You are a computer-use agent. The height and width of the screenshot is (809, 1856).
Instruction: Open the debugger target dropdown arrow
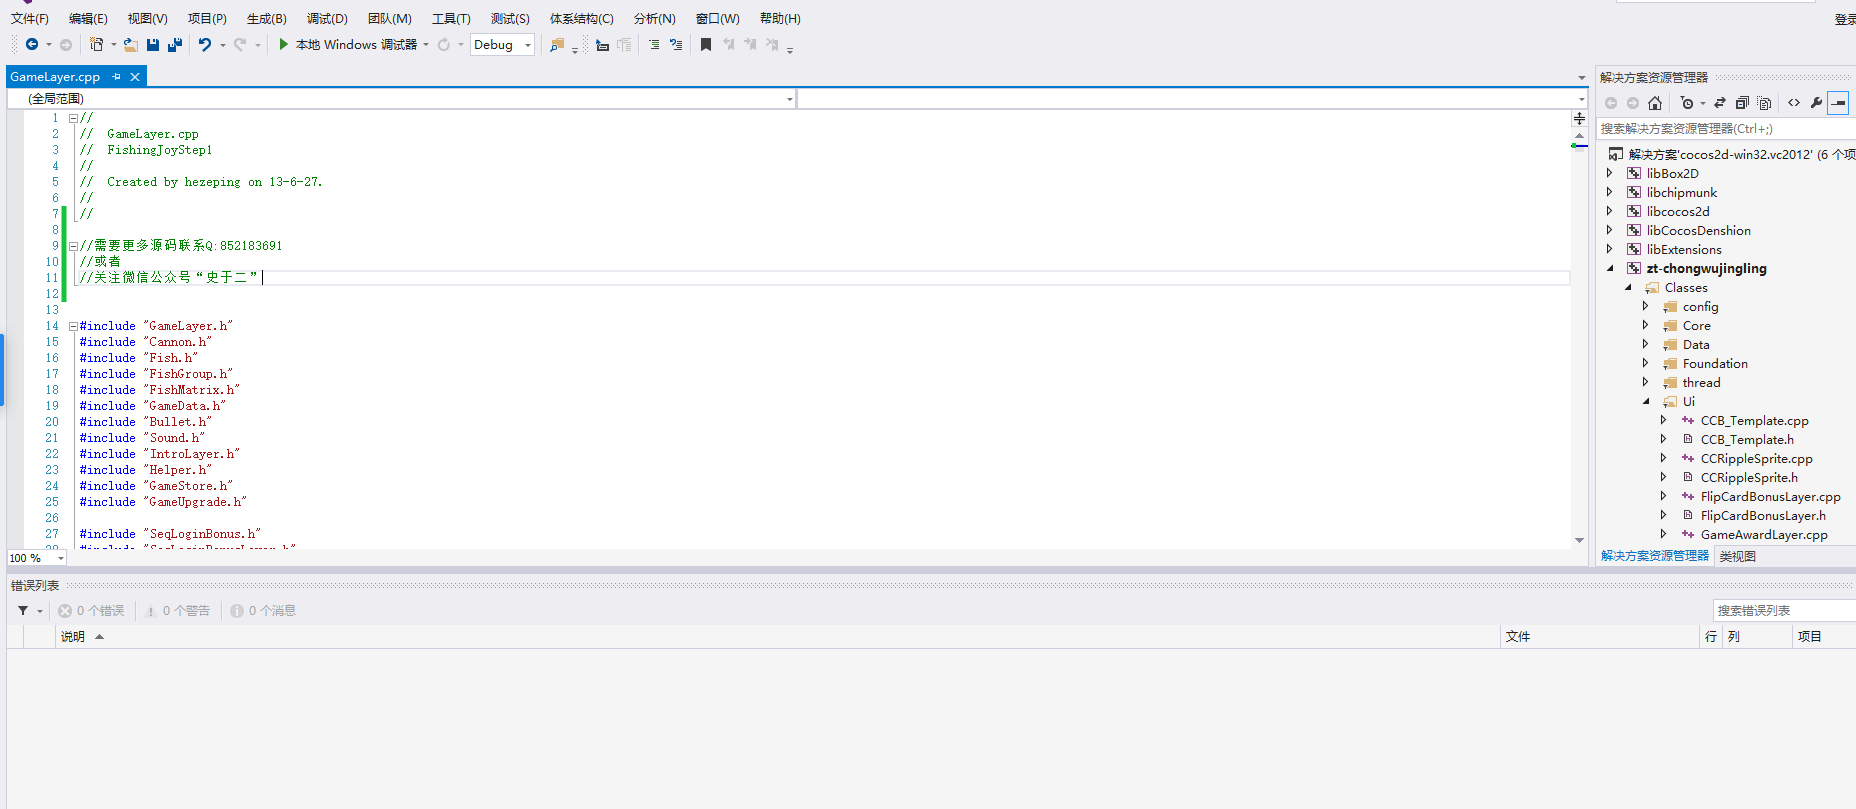tap(426, 44)
